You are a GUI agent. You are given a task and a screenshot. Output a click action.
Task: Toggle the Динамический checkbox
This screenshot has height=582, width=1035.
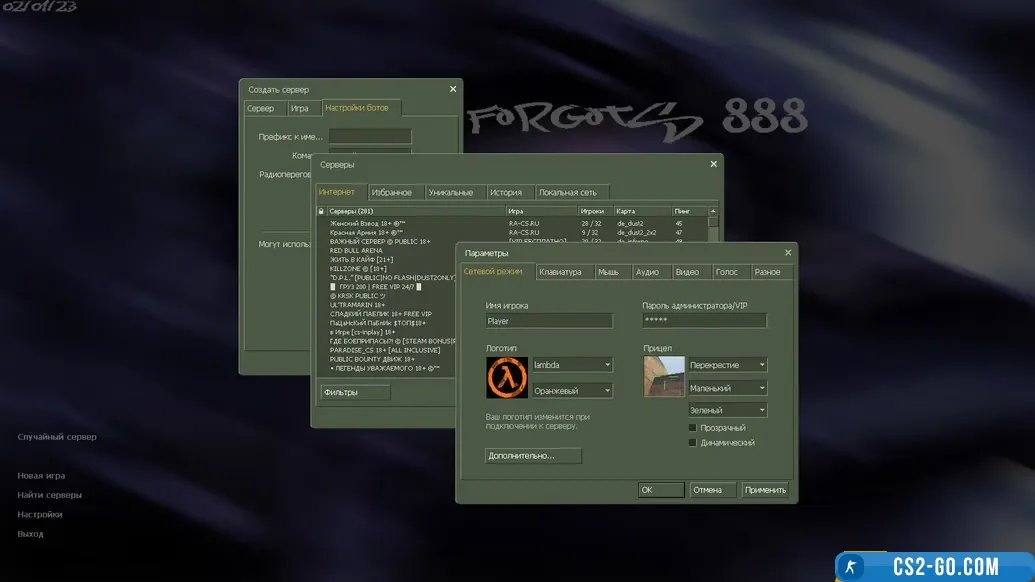[692, 443]
